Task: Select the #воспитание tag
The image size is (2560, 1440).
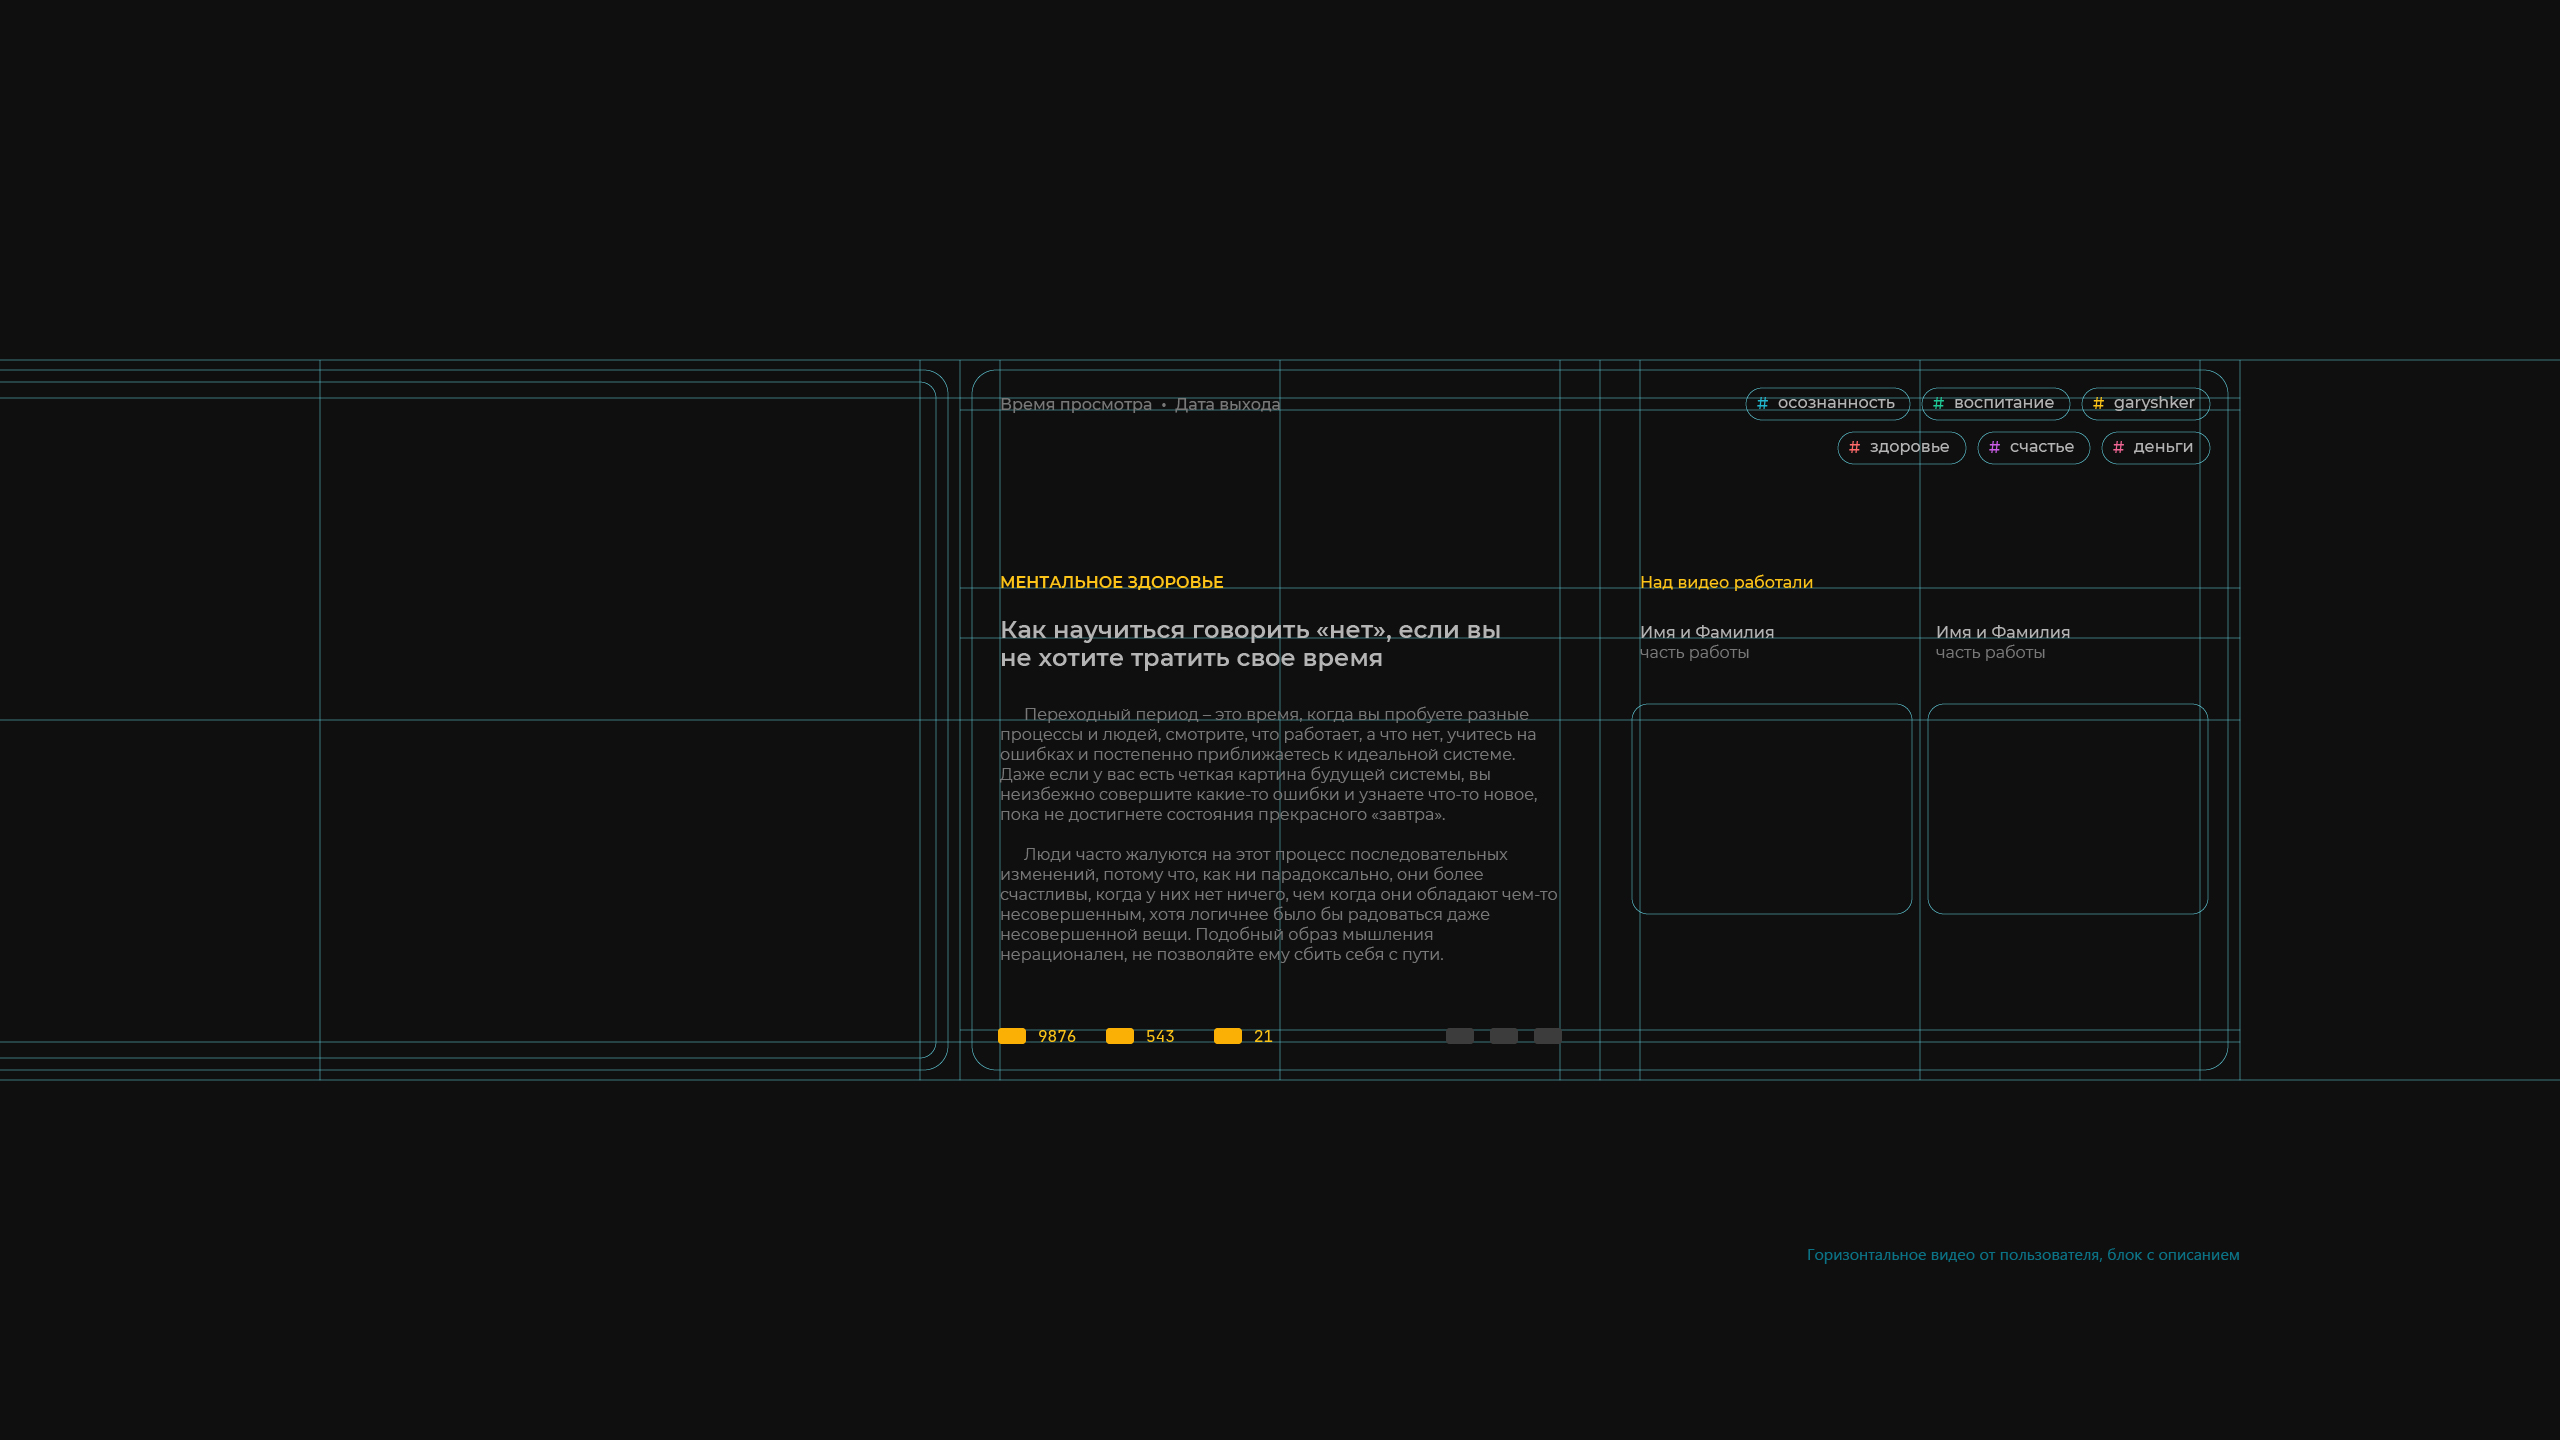Action: [1995, 403]
